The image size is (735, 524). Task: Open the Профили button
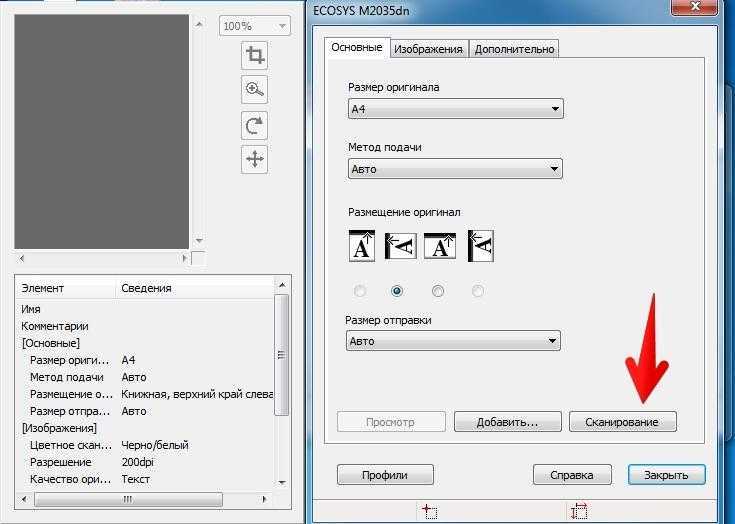(x=385, y=475)
